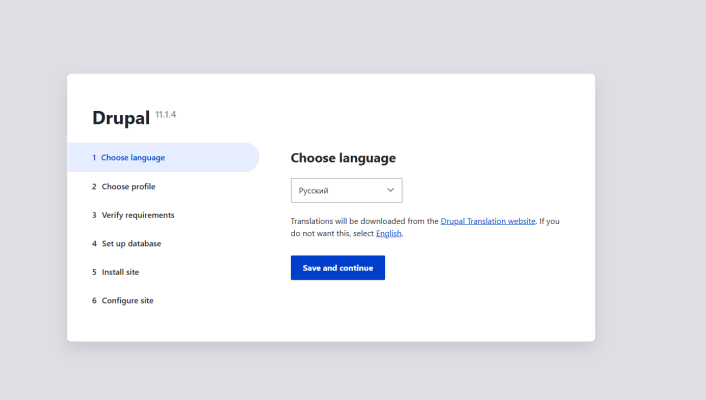Click the Choose profile step
The width and height of the screenshot is (706, 400).
pyautogui.click(x=128, y=186)
